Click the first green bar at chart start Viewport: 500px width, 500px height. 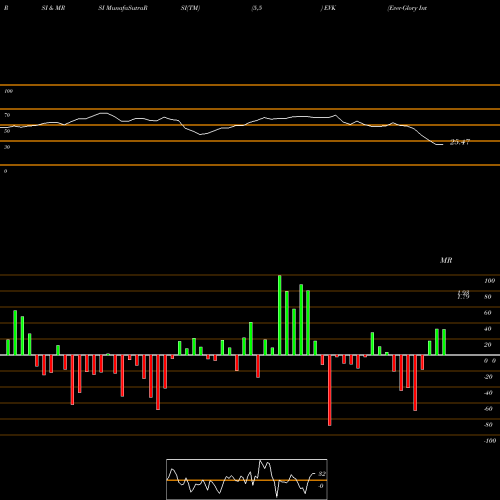click(x=8, y=347)
